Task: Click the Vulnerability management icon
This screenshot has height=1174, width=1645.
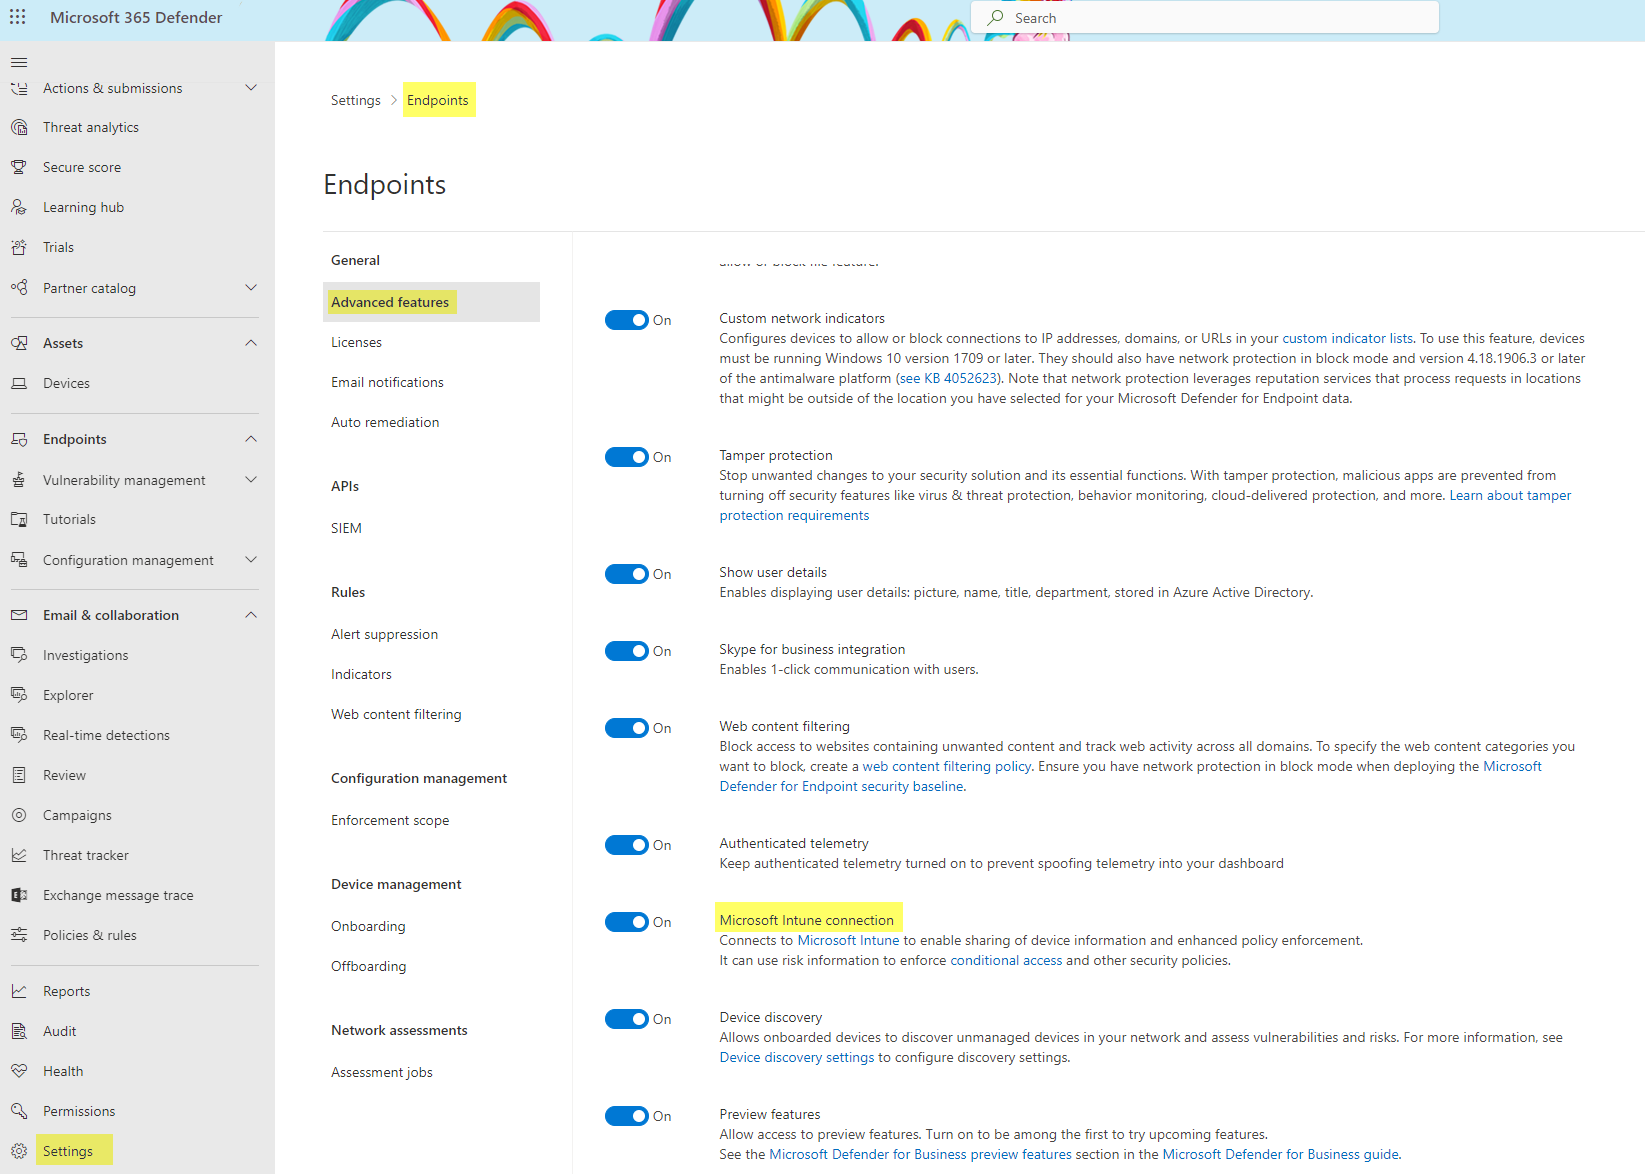Action: (19, 480)
